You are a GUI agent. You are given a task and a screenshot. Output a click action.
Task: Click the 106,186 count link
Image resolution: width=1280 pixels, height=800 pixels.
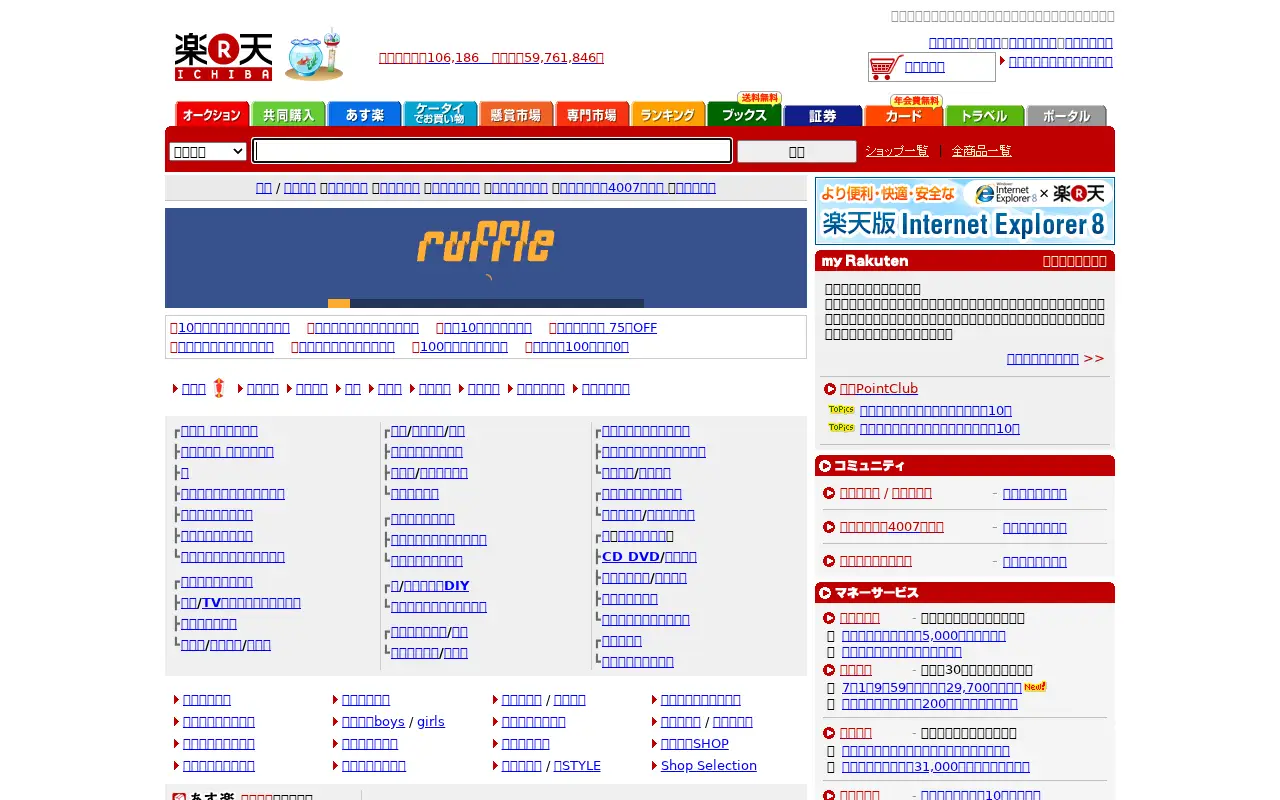(x=453, y=58)
